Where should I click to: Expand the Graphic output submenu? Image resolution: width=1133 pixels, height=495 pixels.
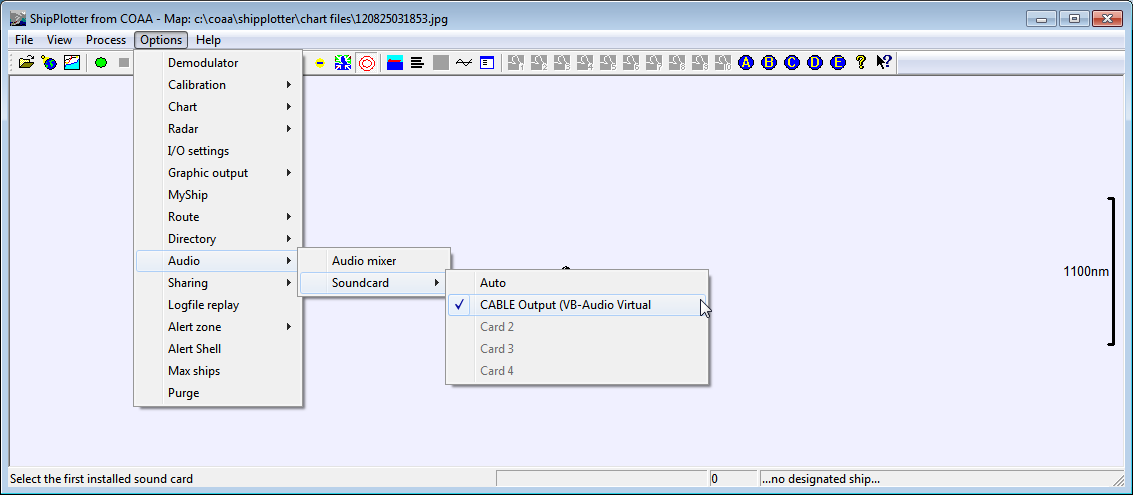(218, 173)
